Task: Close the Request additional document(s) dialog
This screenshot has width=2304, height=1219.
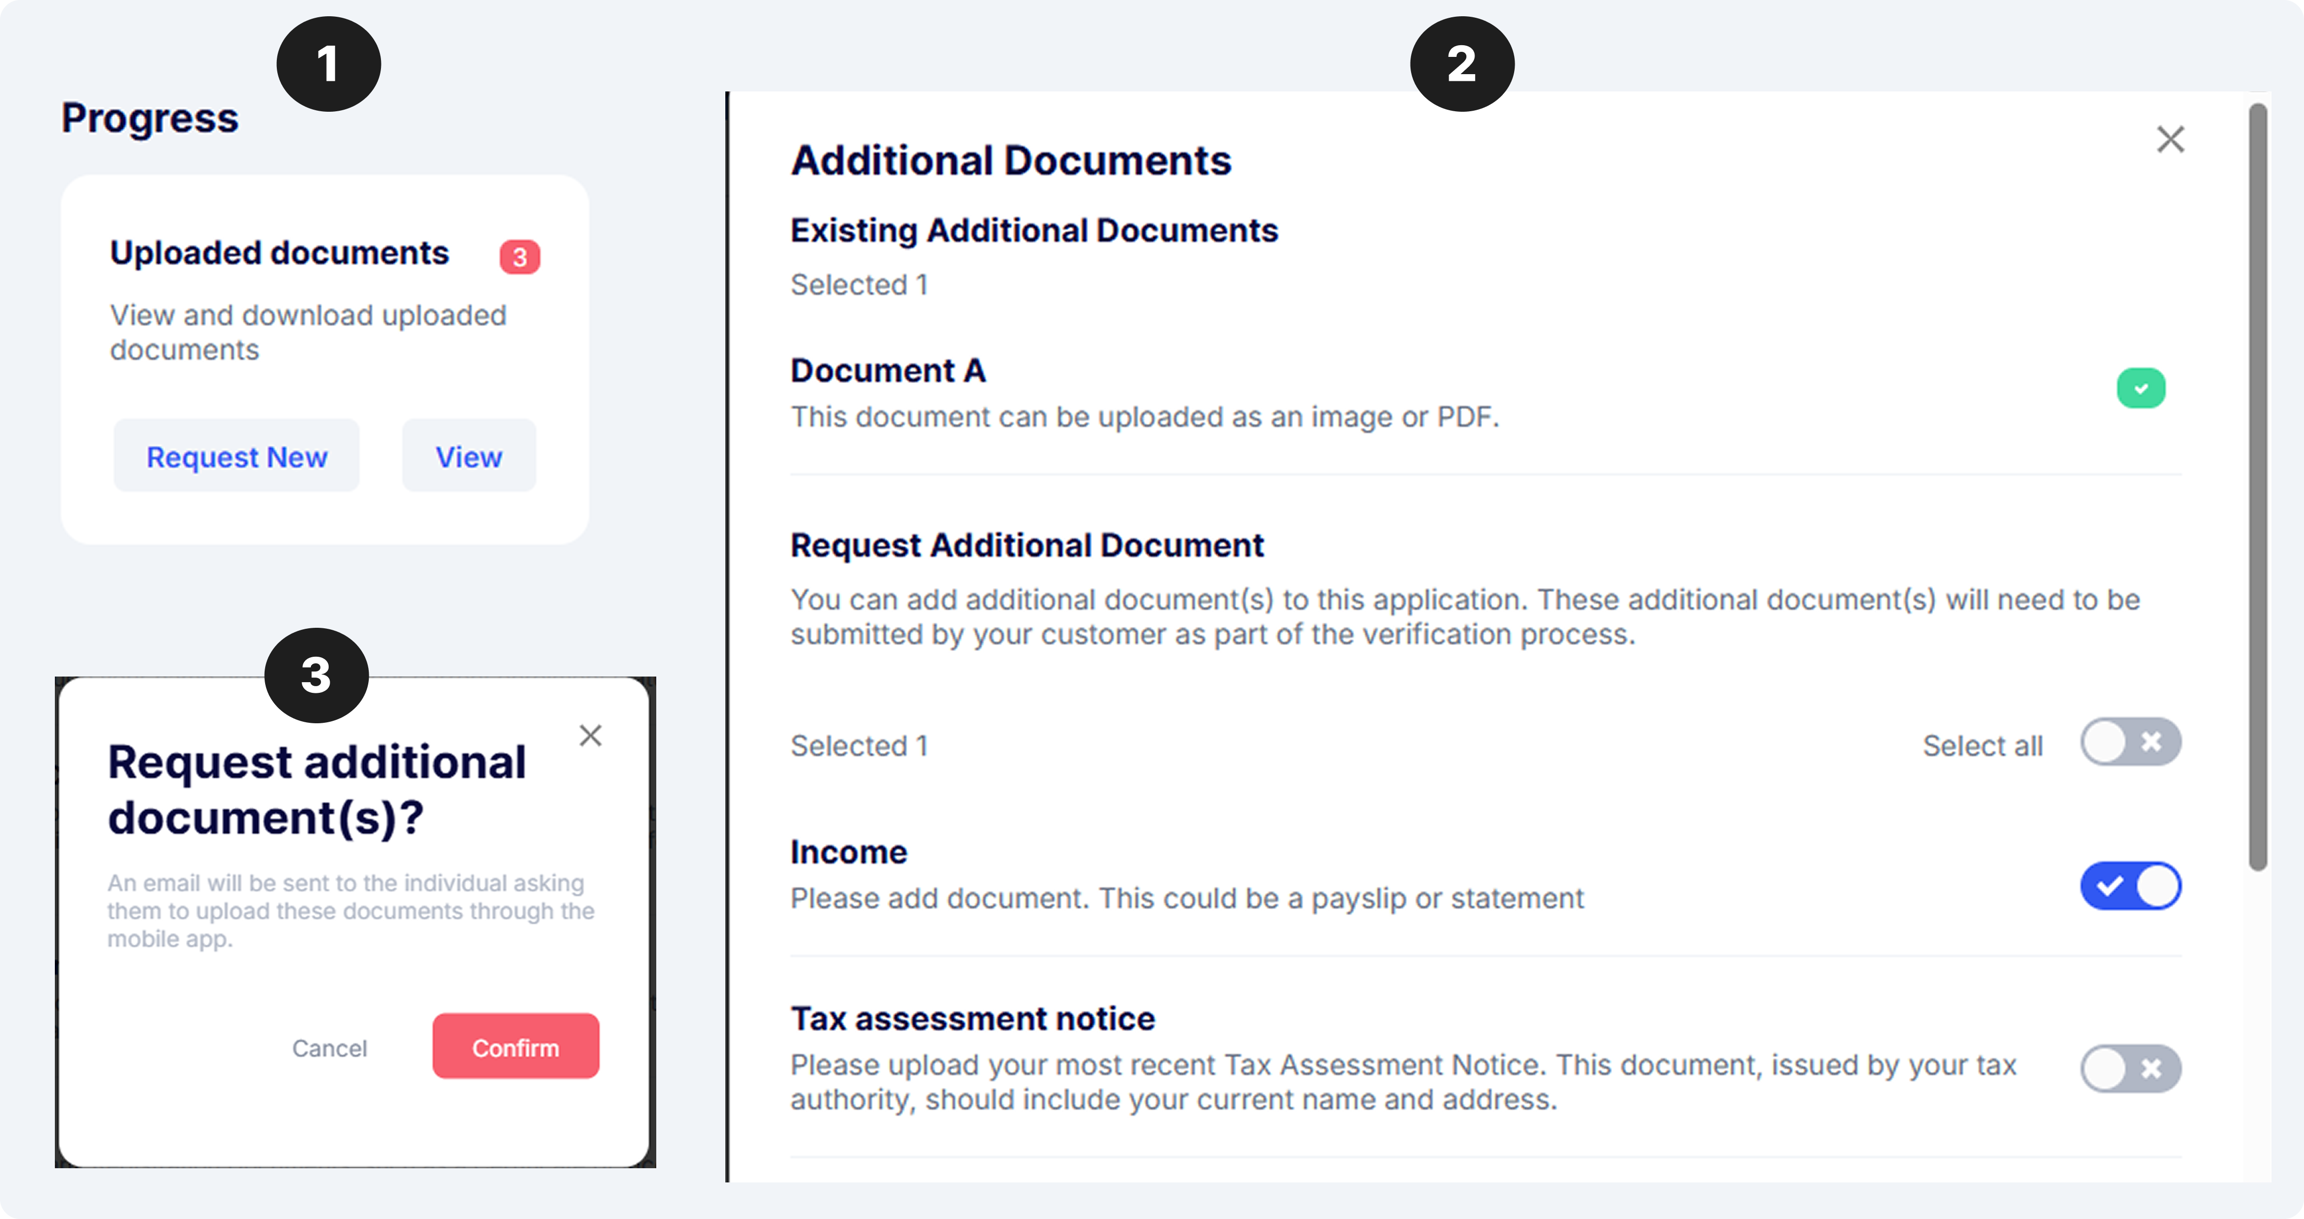Action: pyautogui.click(x=590, y=736)
